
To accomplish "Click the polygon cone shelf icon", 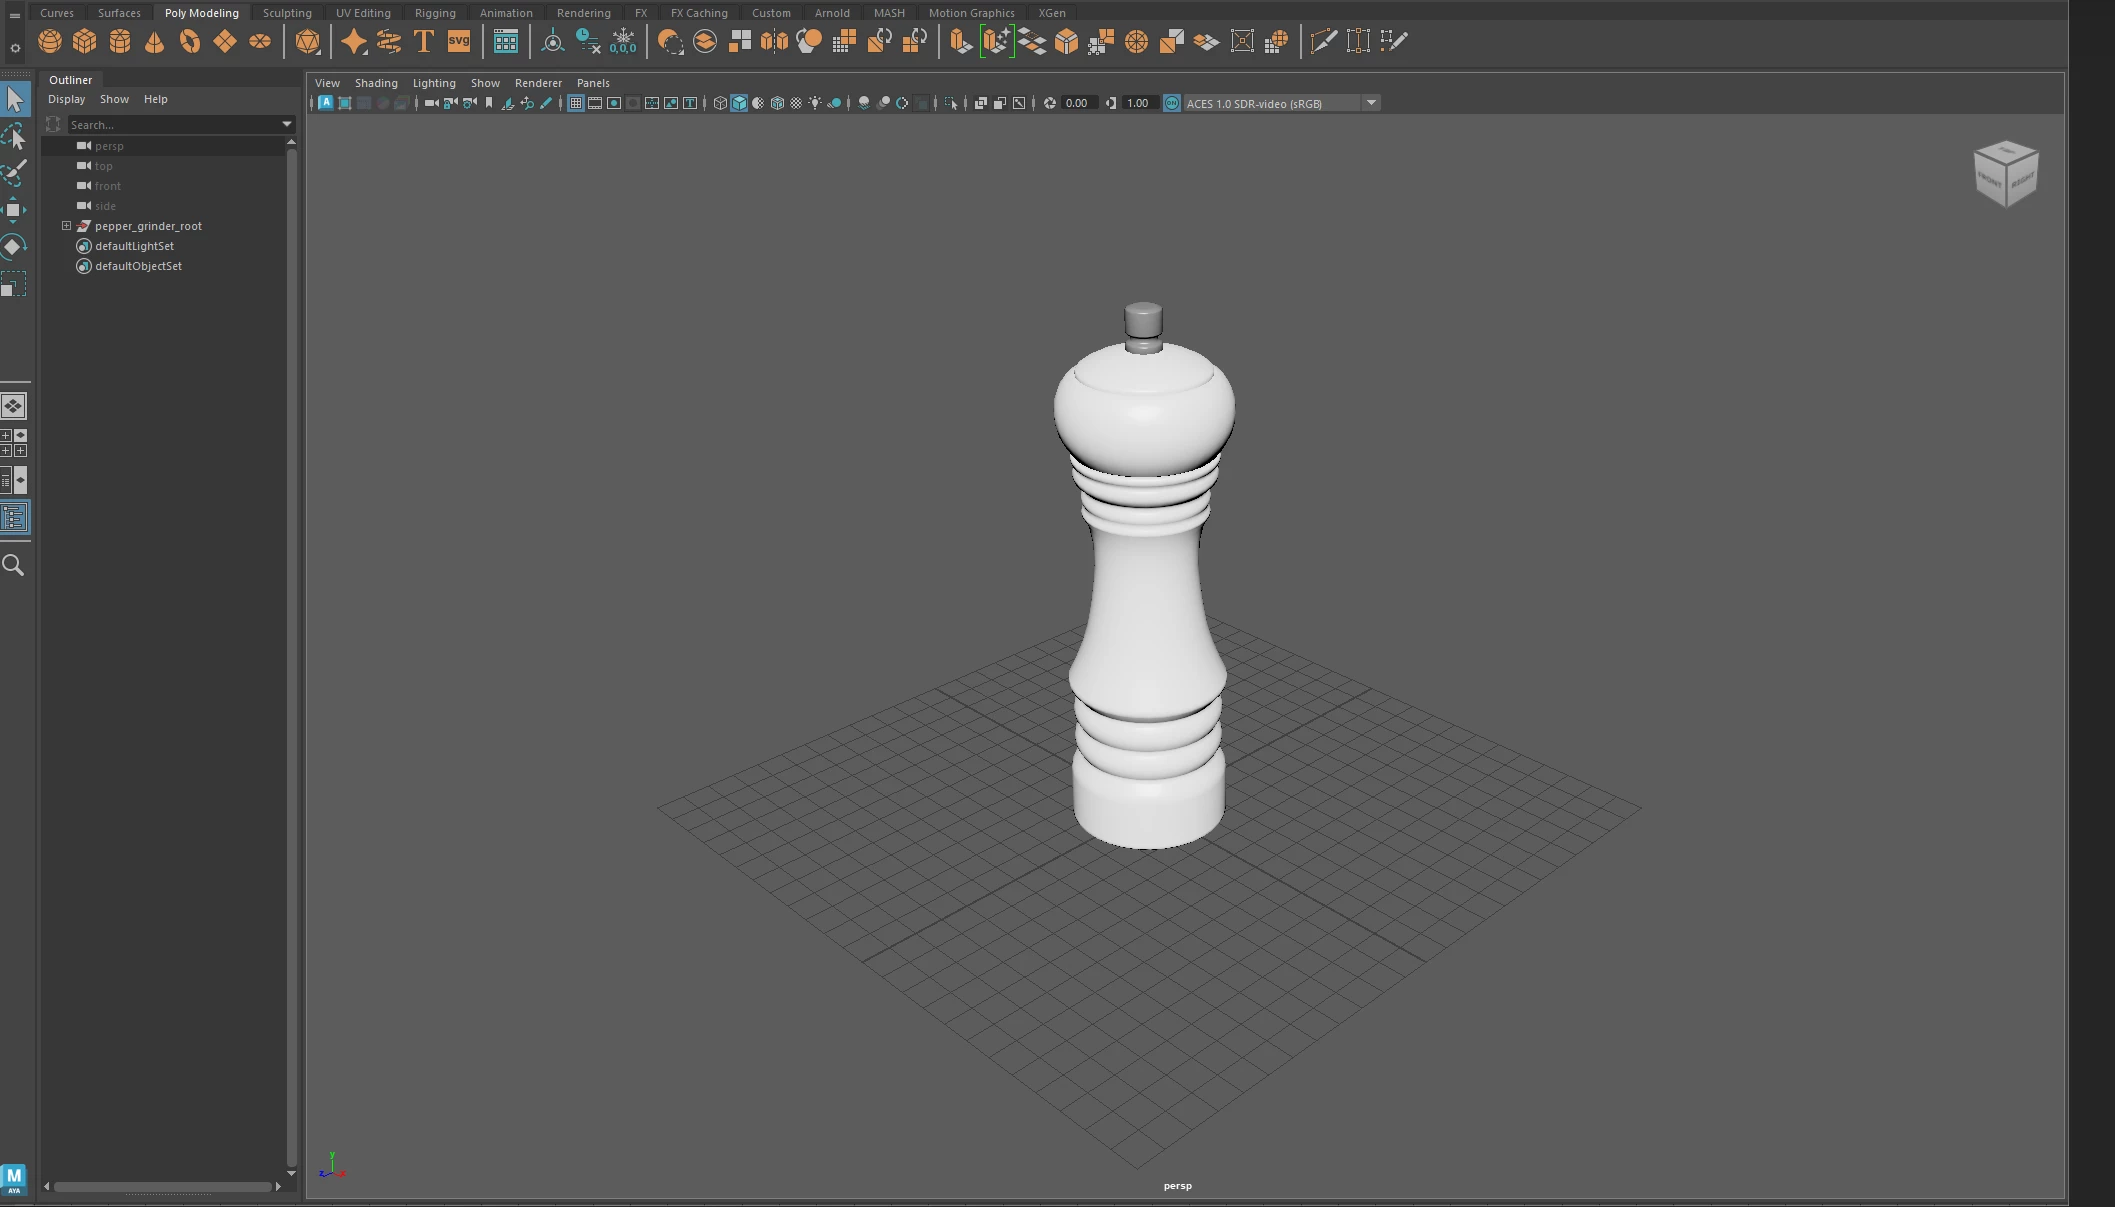I will point(154,41).
